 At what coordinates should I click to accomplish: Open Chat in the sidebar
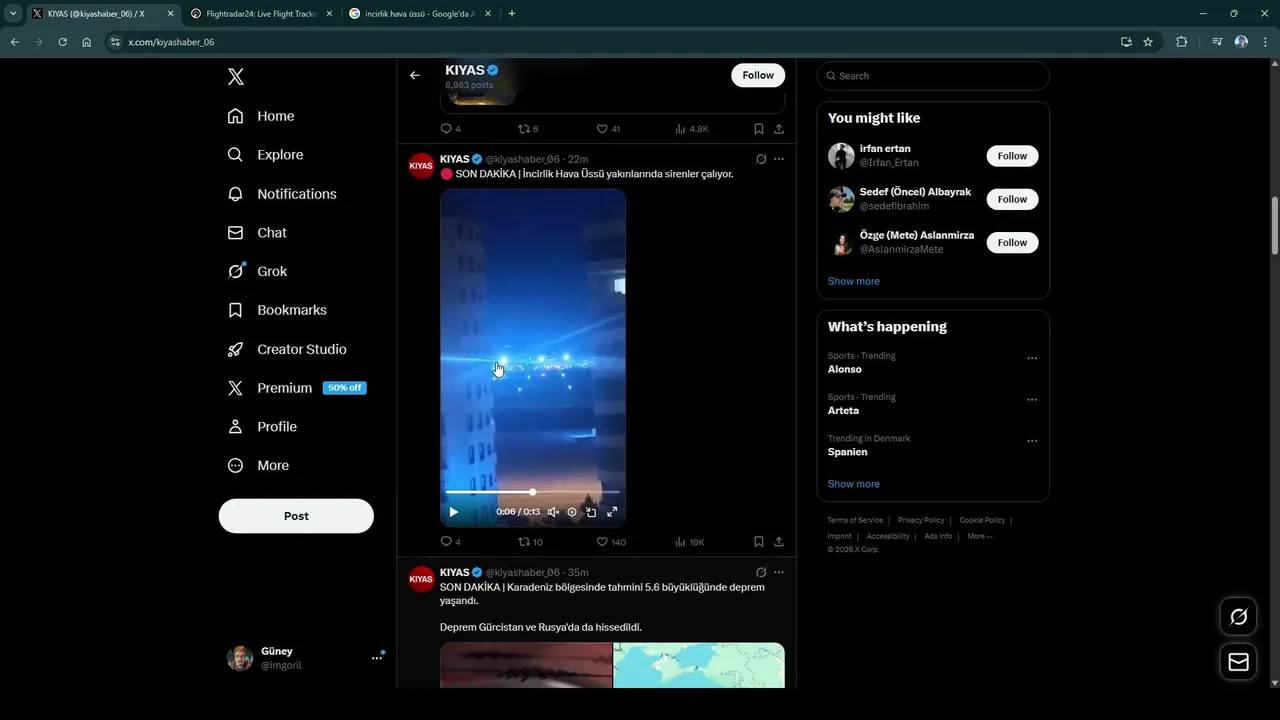pos(257,233)
